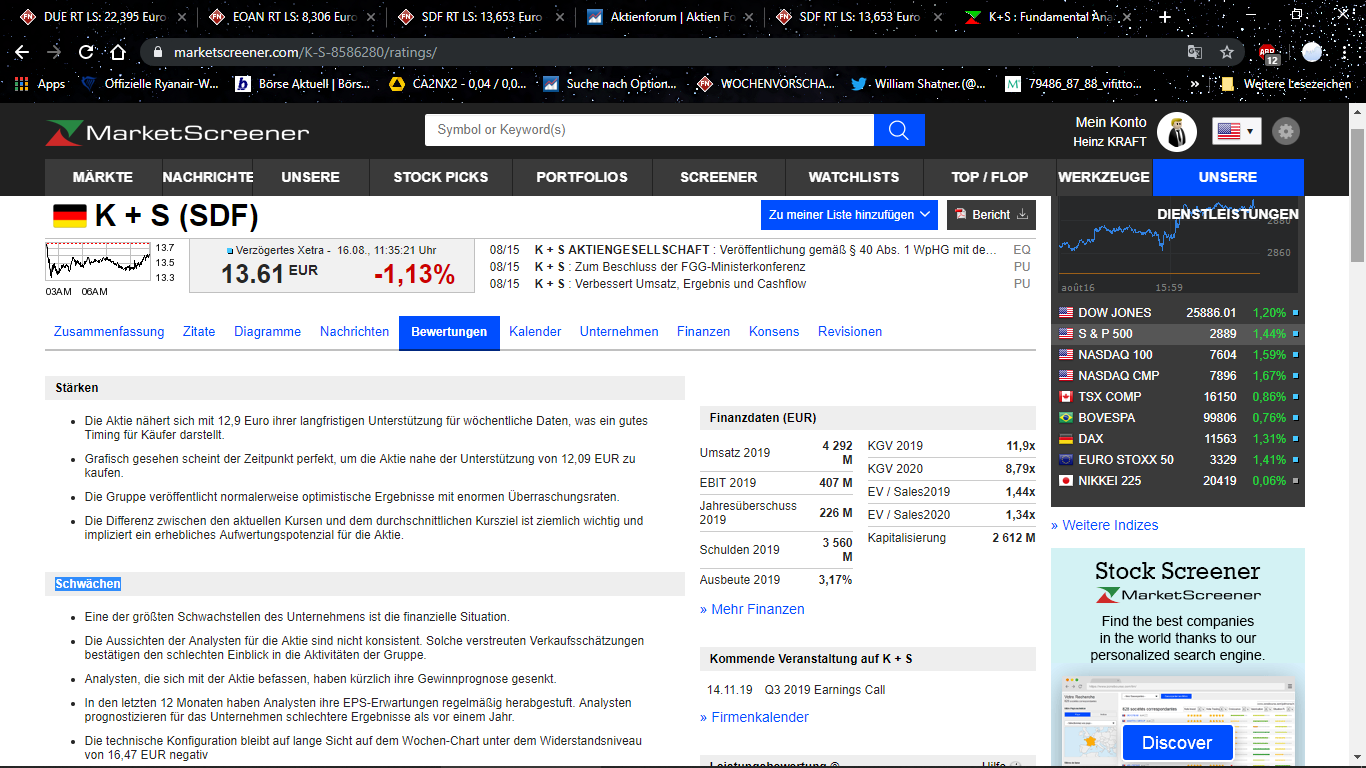Open the Konsens tab
The width and height of the screenshot is (1366, 768).
tap(774, 332)
